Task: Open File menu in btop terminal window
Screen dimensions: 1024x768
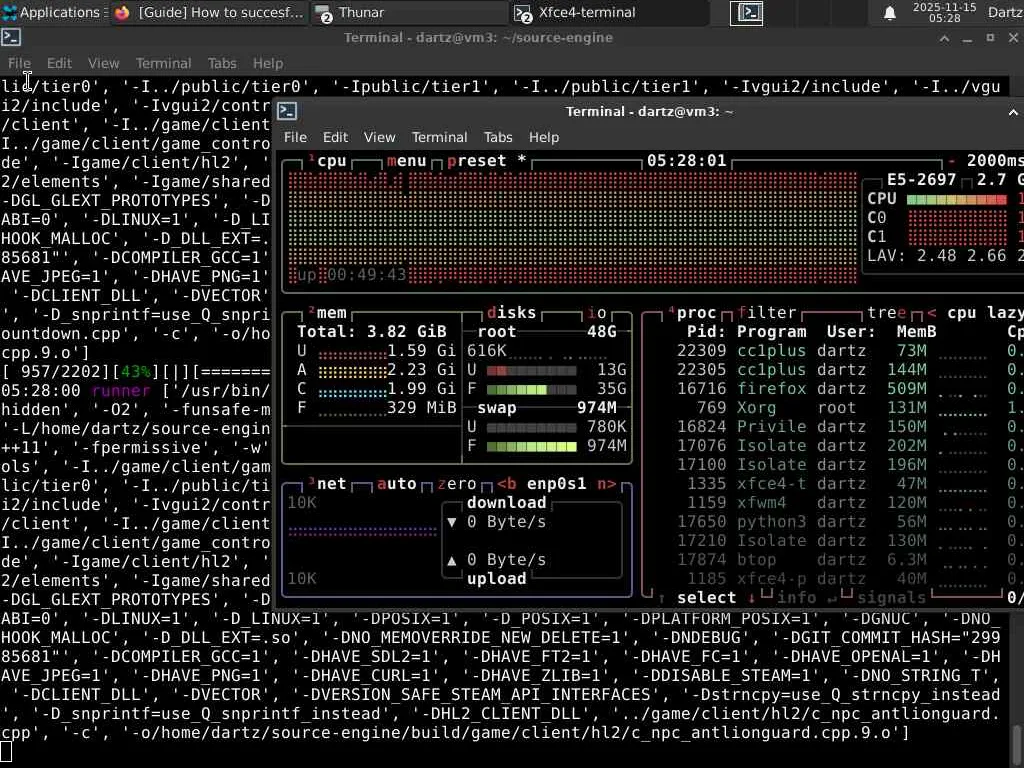Action: click(295, 137)
